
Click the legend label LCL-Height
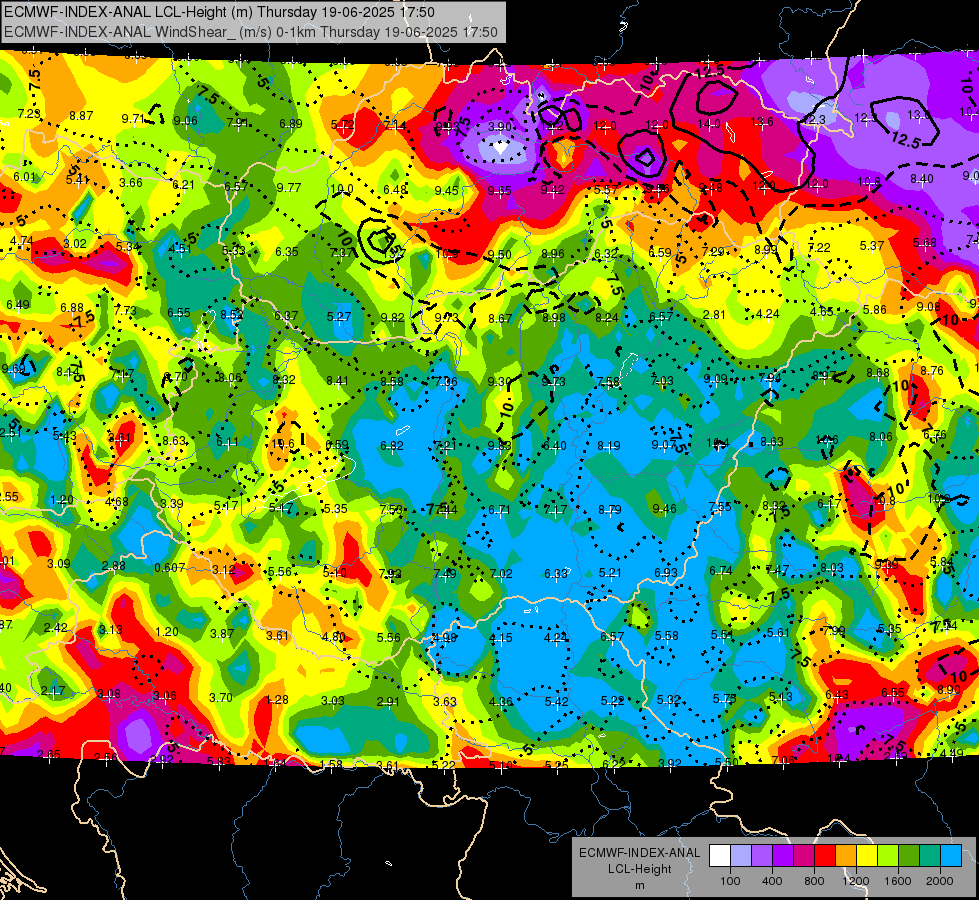click(x=639, y=869)
